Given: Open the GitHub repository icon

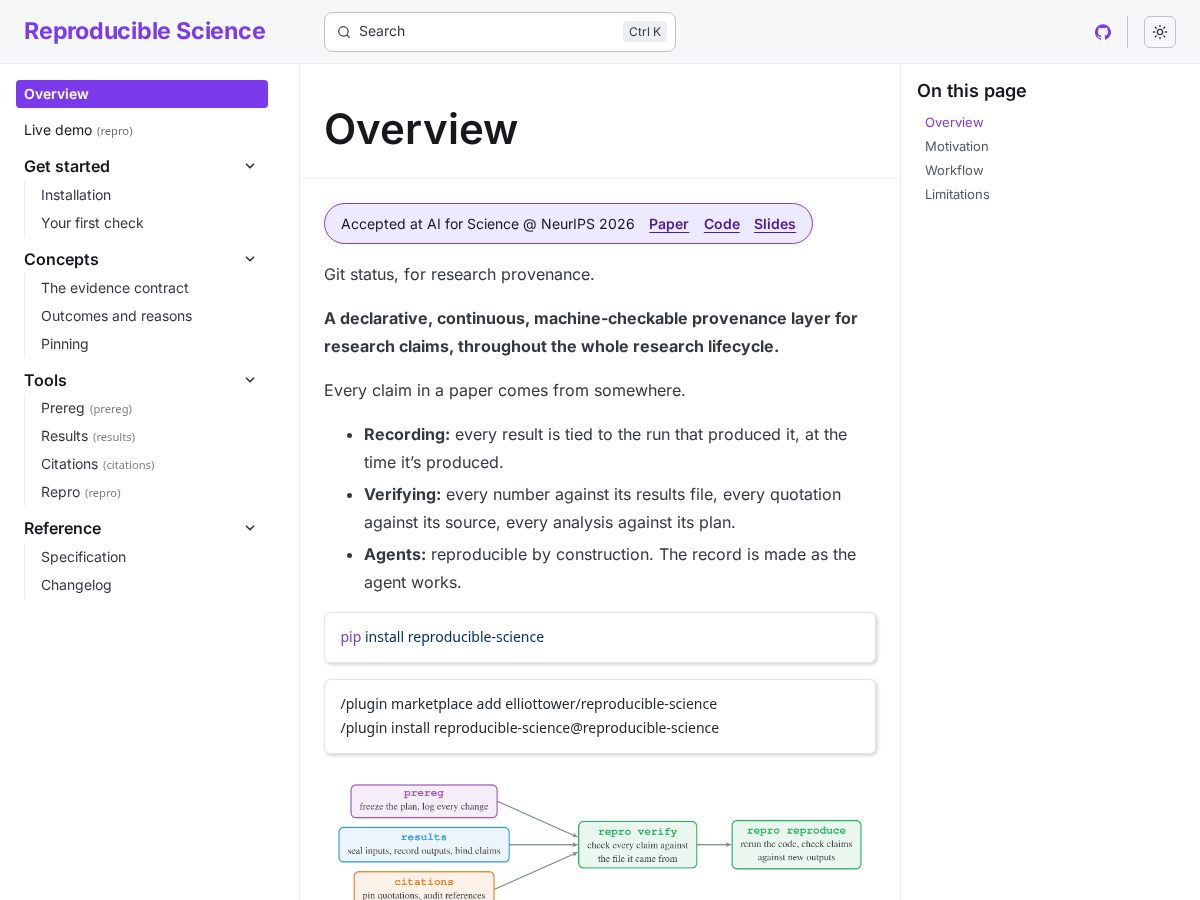Looking at the screenshot, I should point(1103,32).
